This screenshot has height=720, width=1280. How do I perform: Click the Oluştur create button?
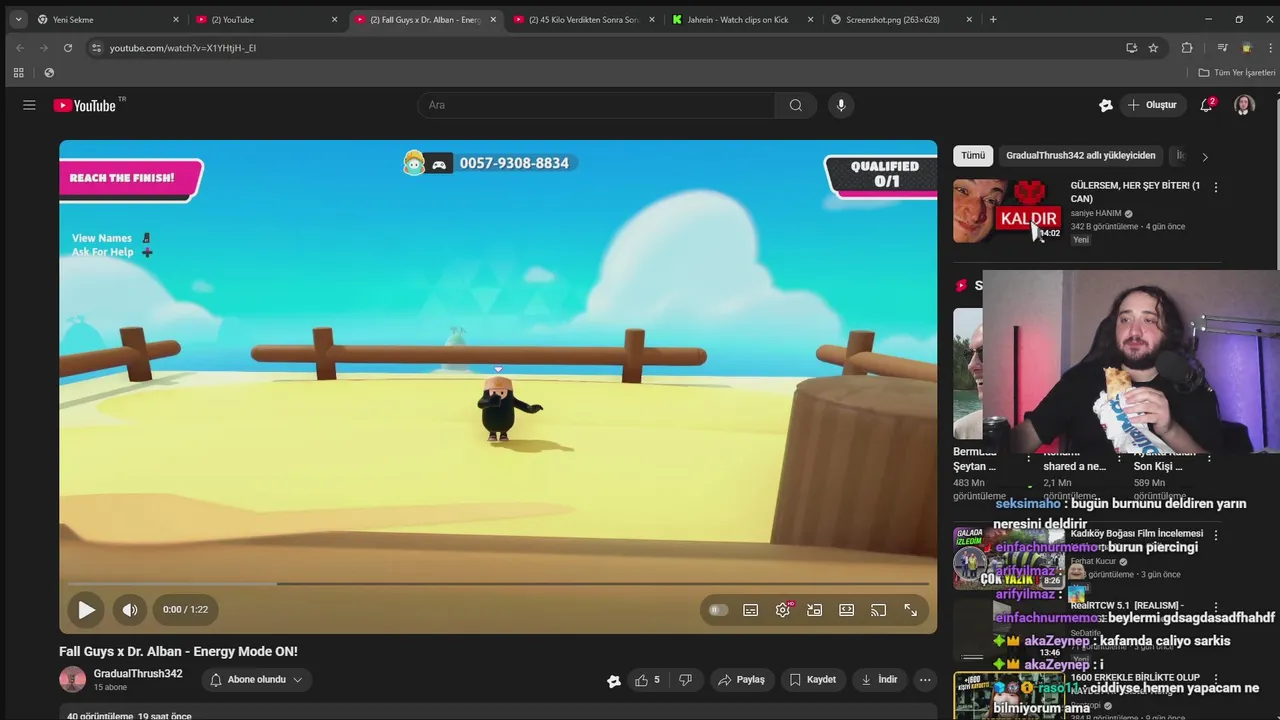click(x=1152, y=105)
